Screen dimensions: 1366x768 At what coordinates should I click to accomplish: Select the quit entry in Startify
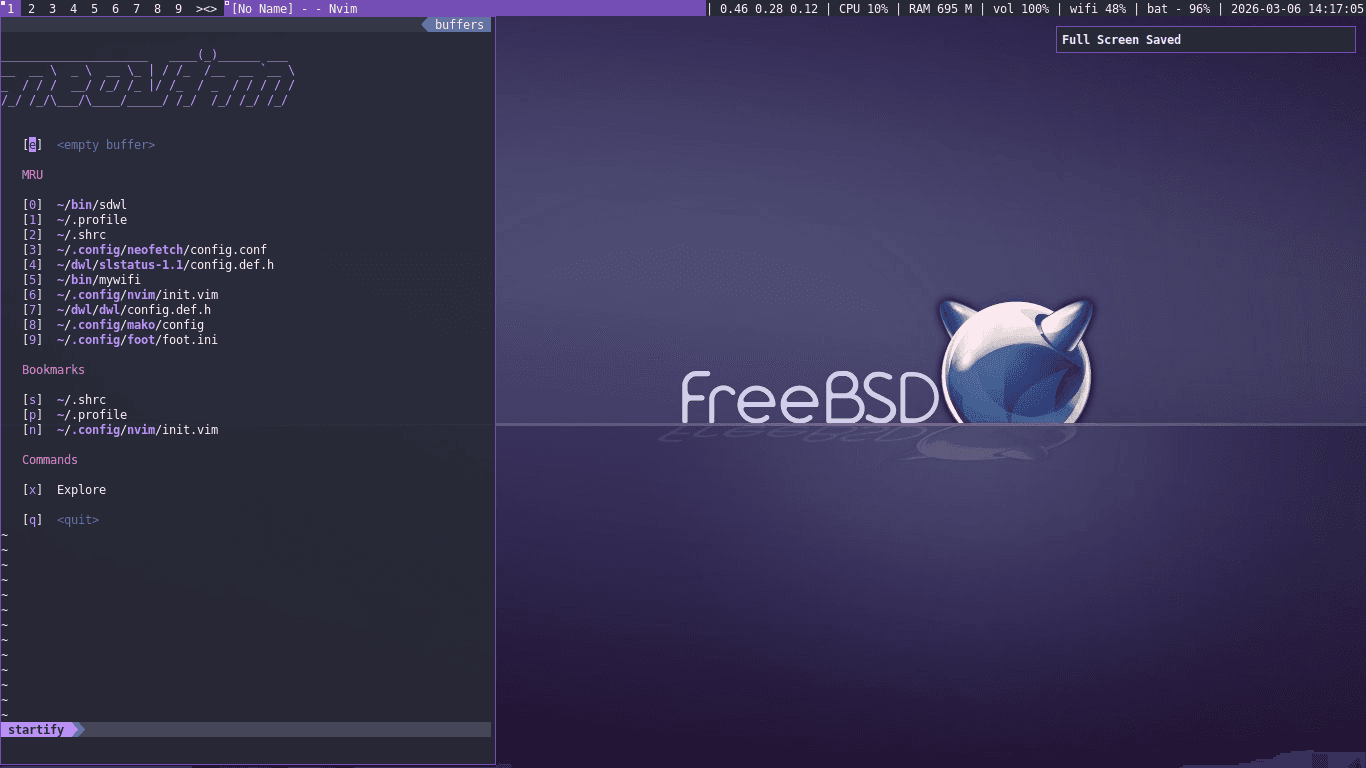click(x=77, y=519)
